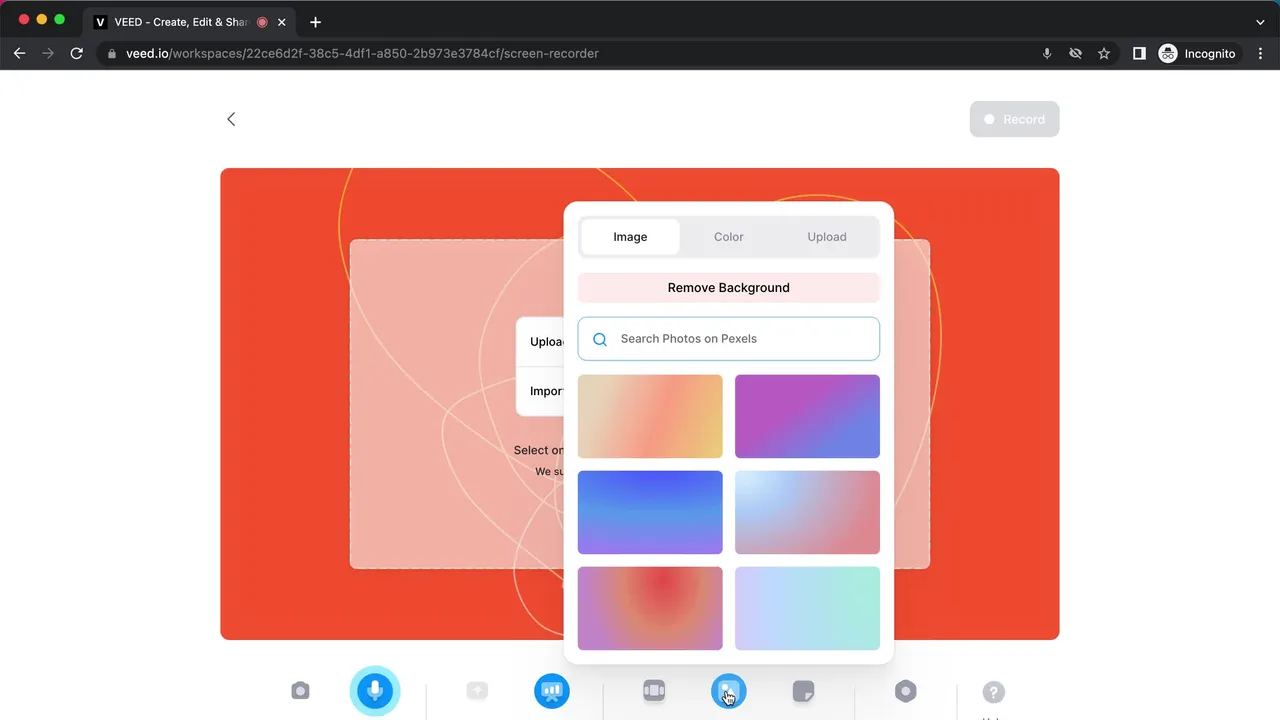The width and height of the screenshot is (1280, 720).
Task: Bookmark this page with the star icon
Action: (1104, 54)
